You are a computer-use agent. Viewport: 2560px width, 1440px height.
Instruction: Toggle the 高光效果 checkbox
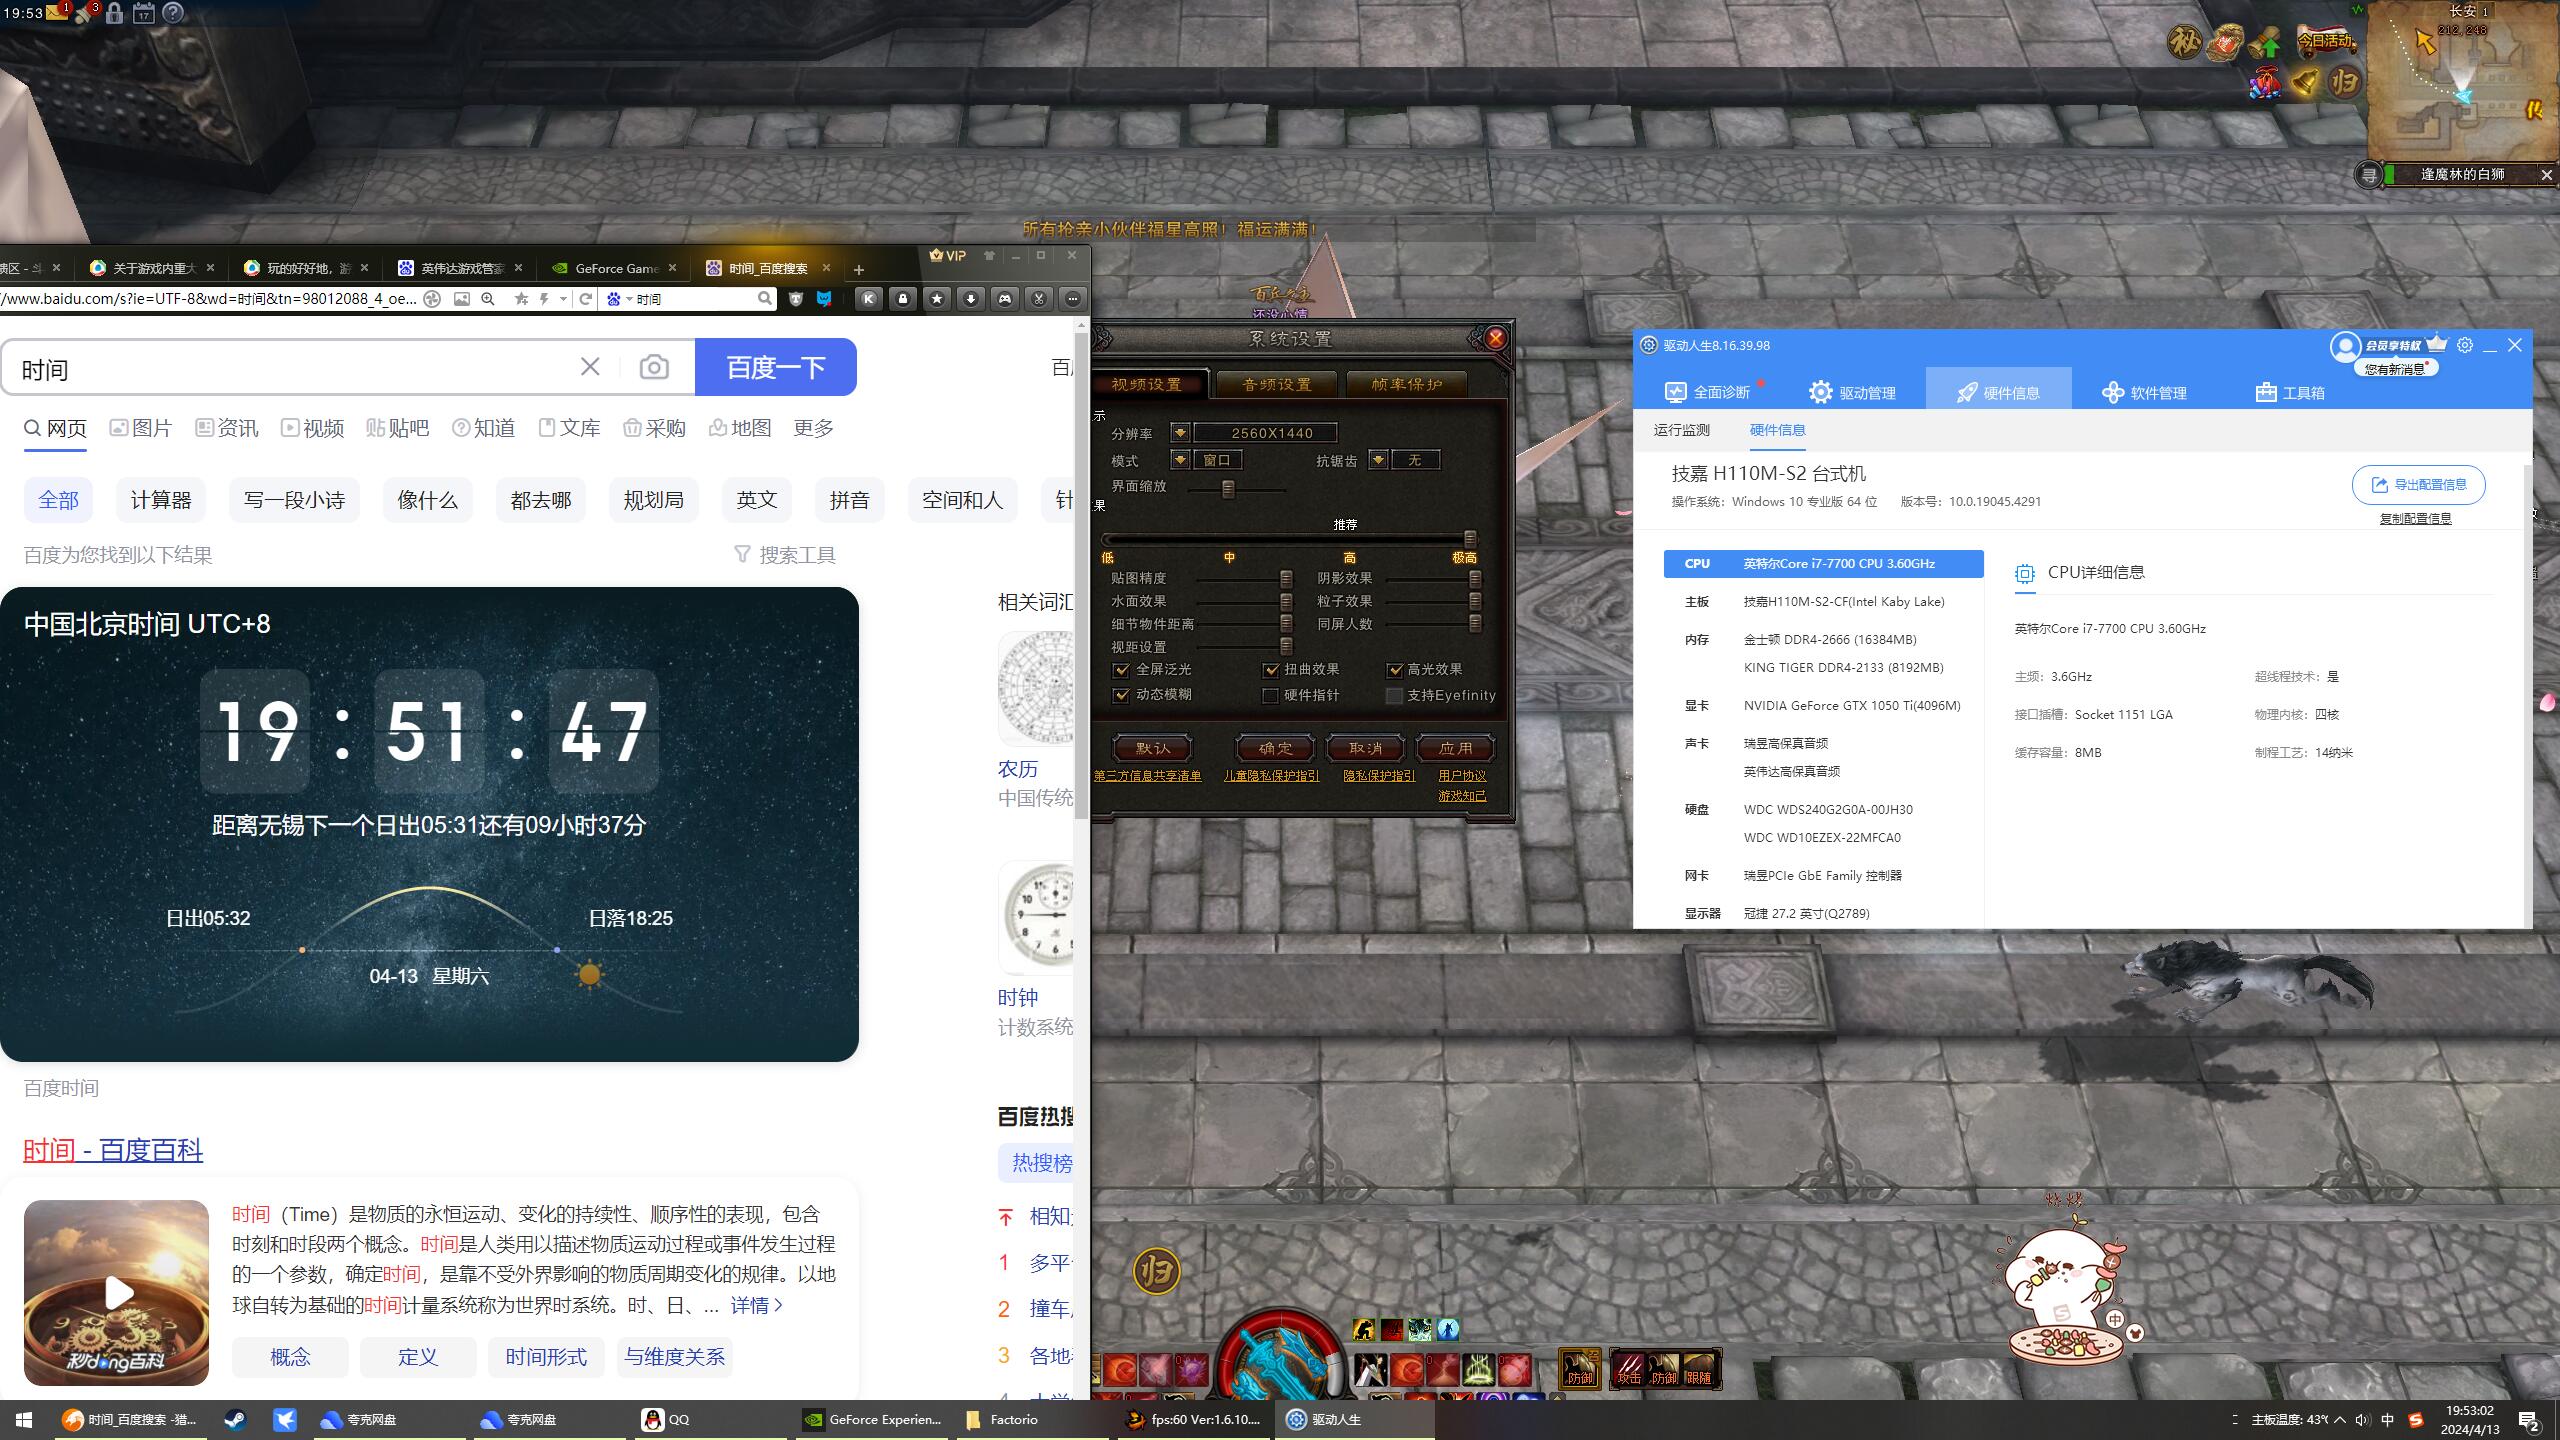tap(1394, 670)
